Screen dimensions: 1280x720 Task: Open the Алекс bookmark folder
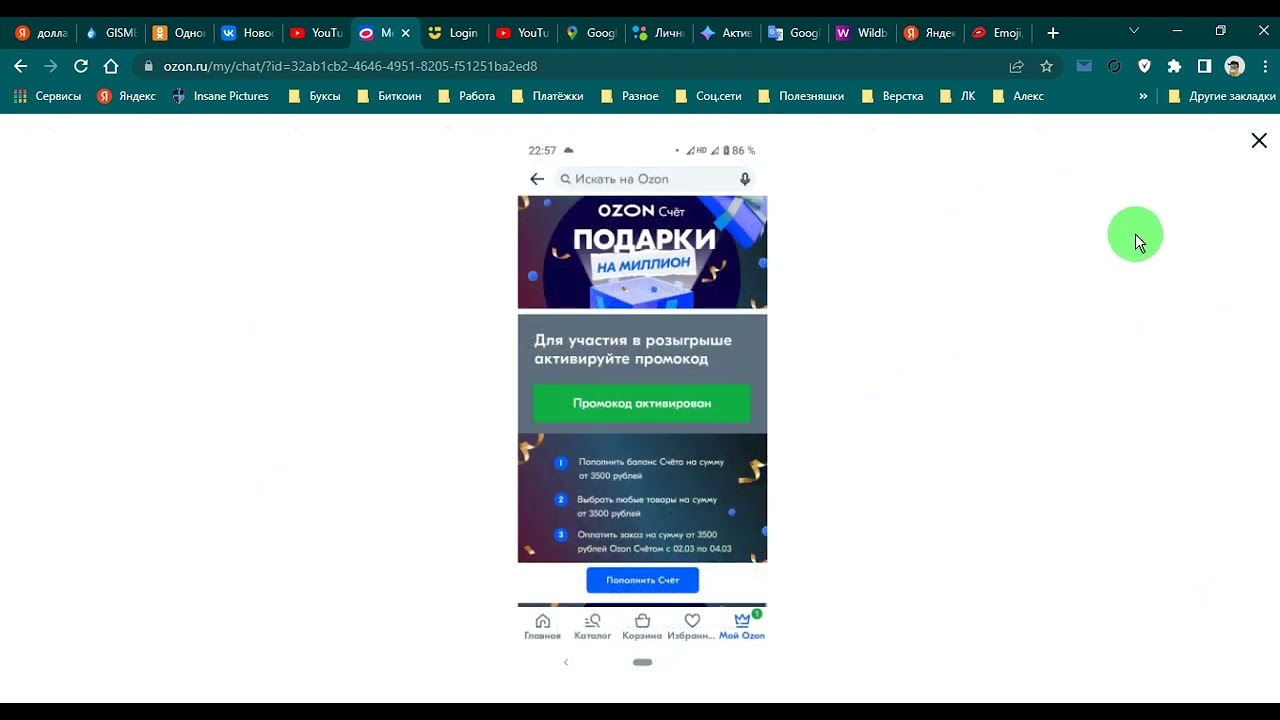click(x=1017, y=96)
